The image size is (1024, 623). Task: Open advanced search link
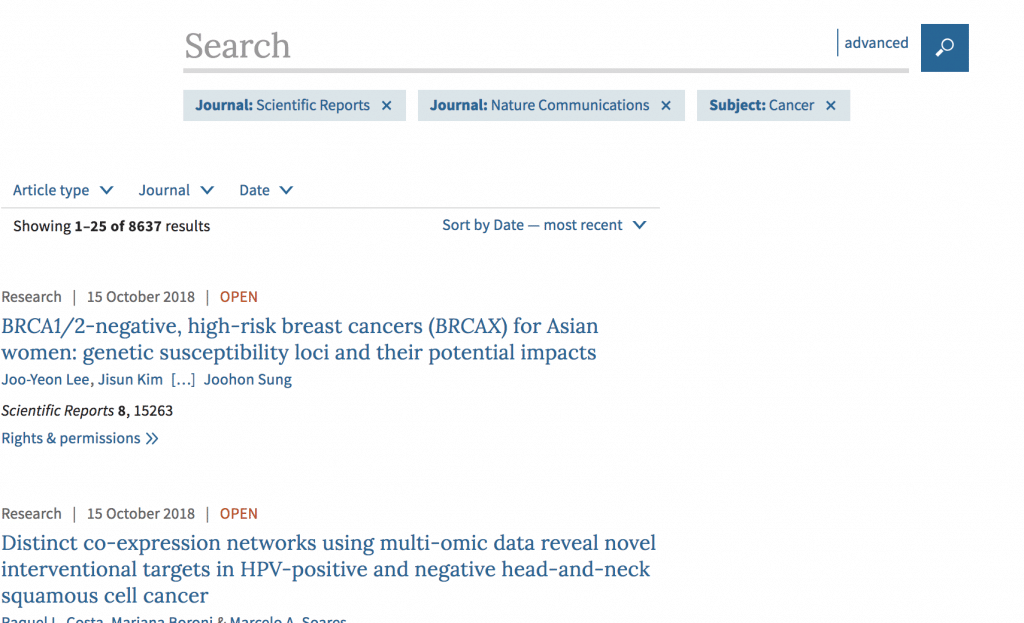[876, 42]
